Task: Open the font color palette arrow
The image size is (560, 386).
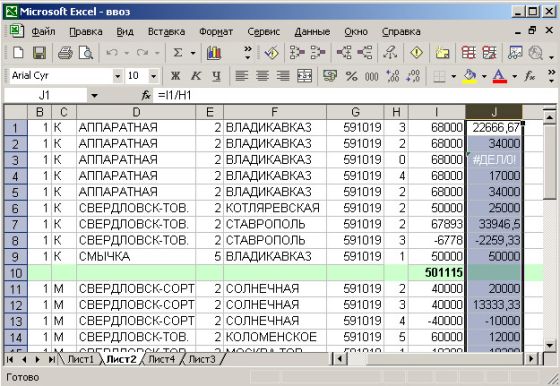Action: coord(515,76)
